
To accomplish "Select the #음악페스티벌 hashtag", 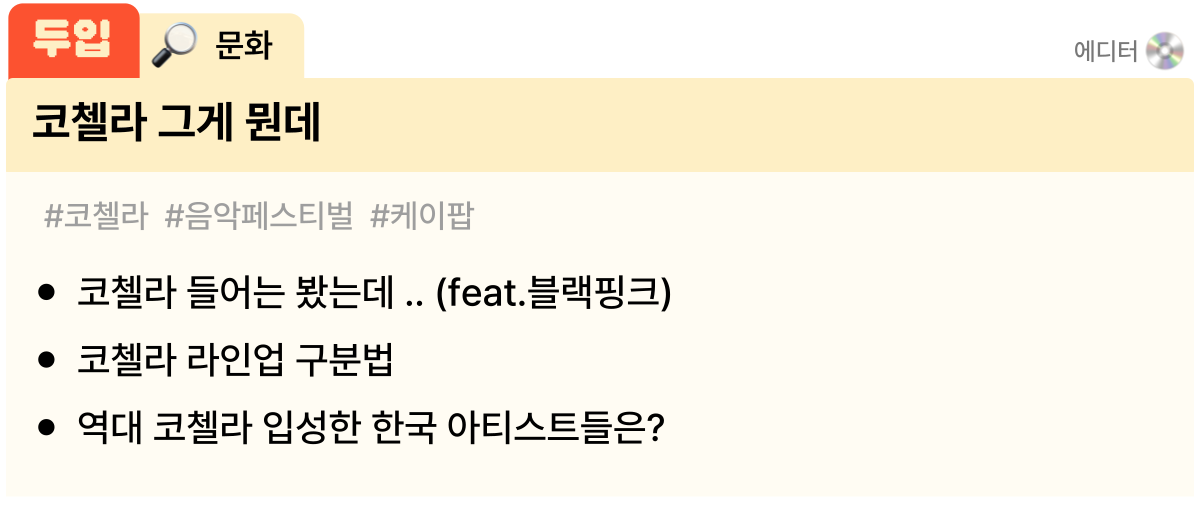I will 259,216.
